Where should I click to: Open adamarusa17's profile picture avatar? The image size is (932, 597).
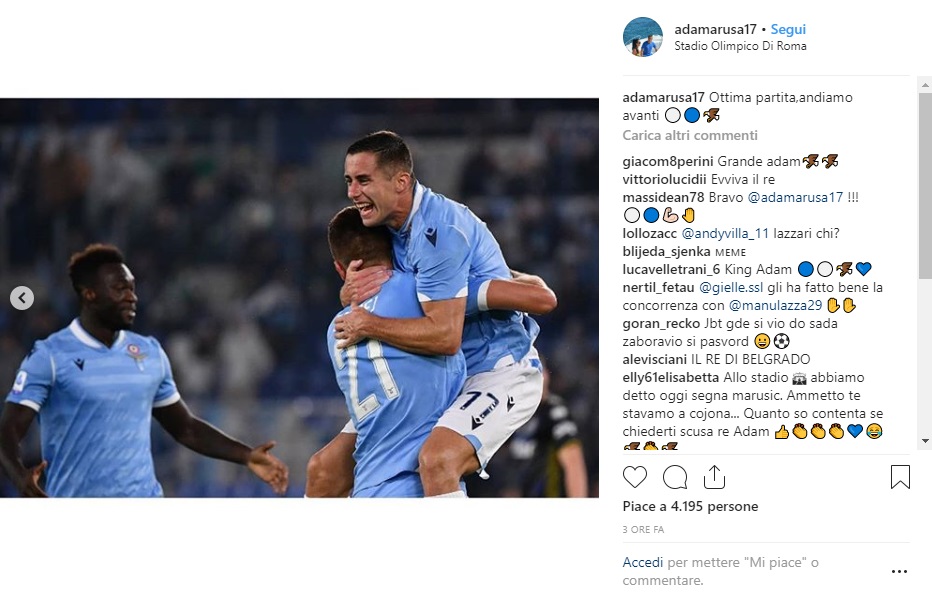pyautogui.click(x=643, y=37)
